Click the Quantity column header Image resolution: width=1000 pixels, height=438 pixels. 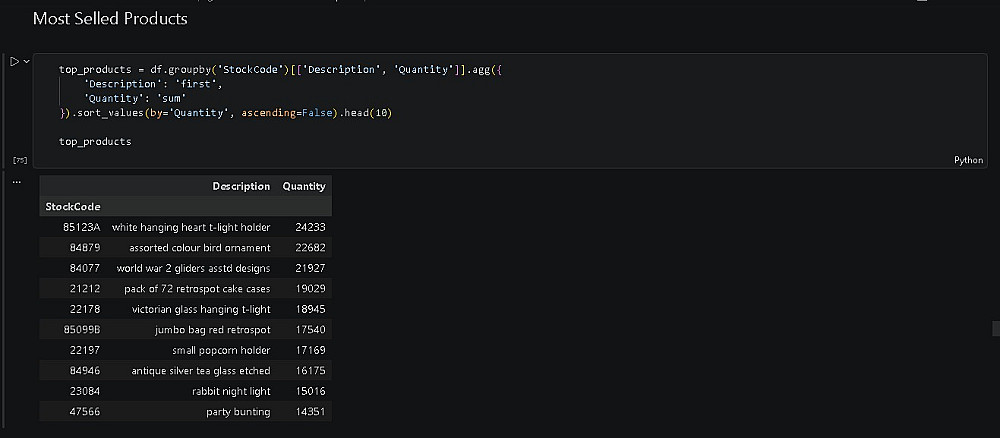click(304, 186)
